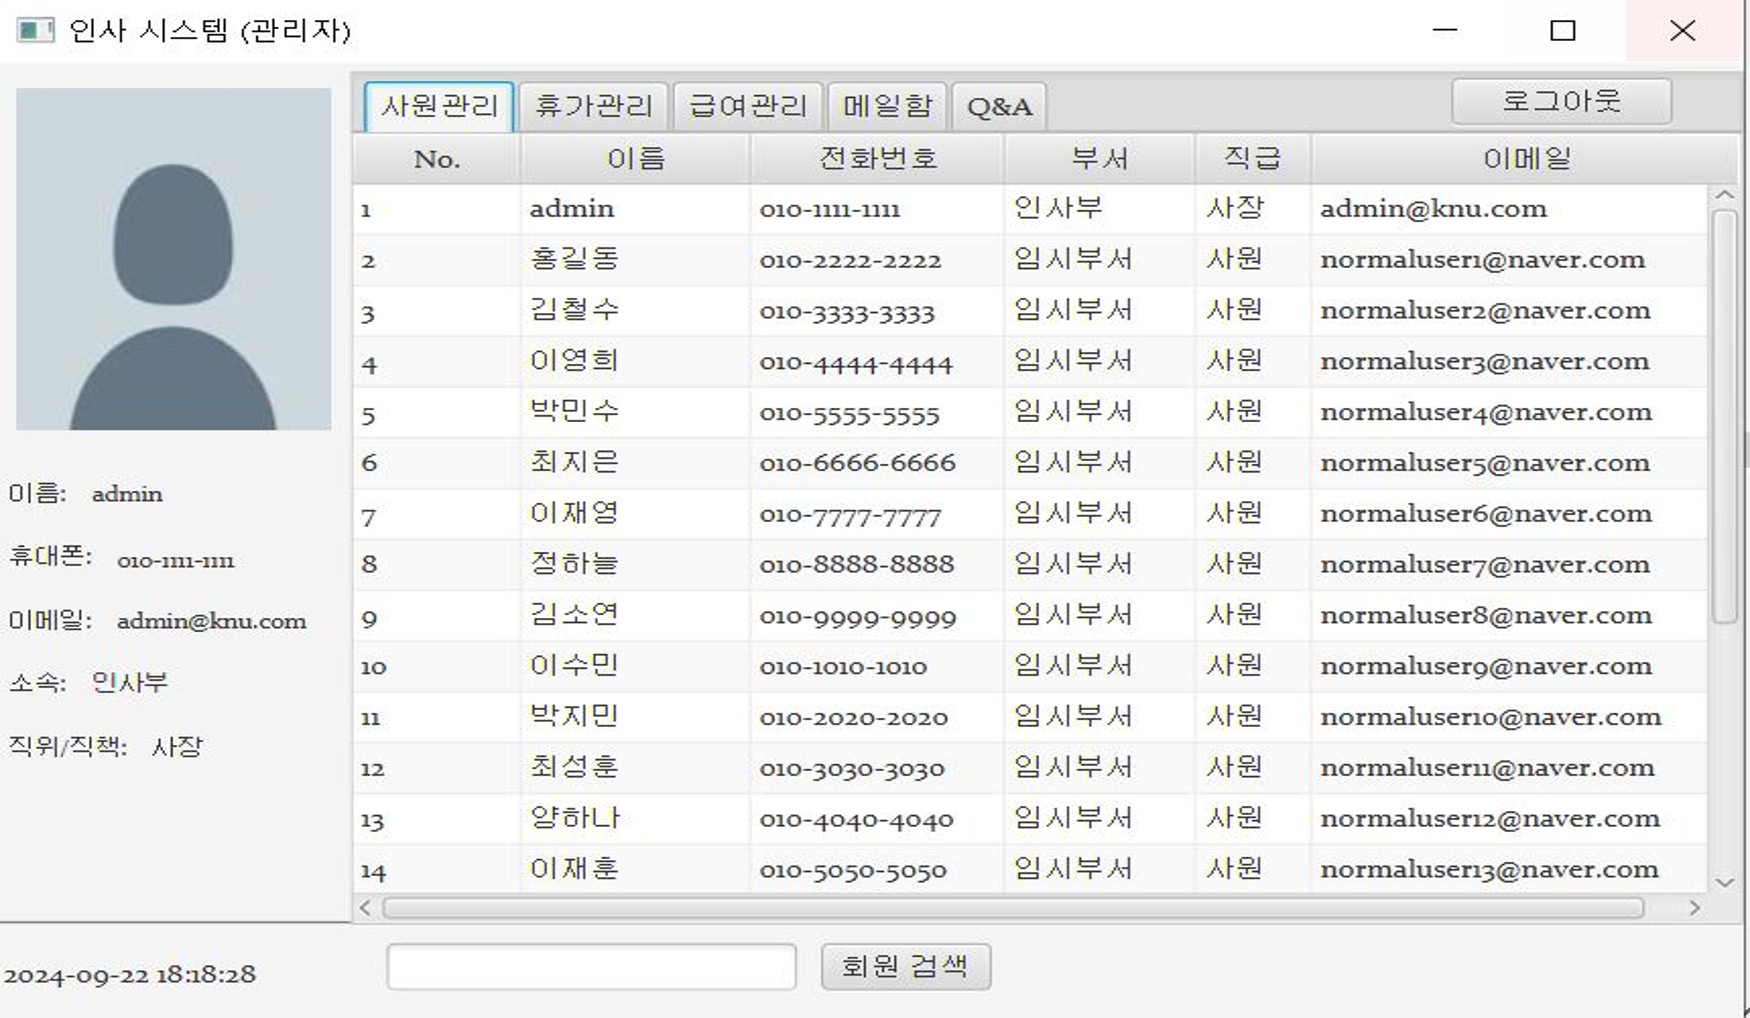Sort by the 이메일 column header
This screenshot has width=1750, height=1018.
pyautogui.click(x=1525, y=159)
